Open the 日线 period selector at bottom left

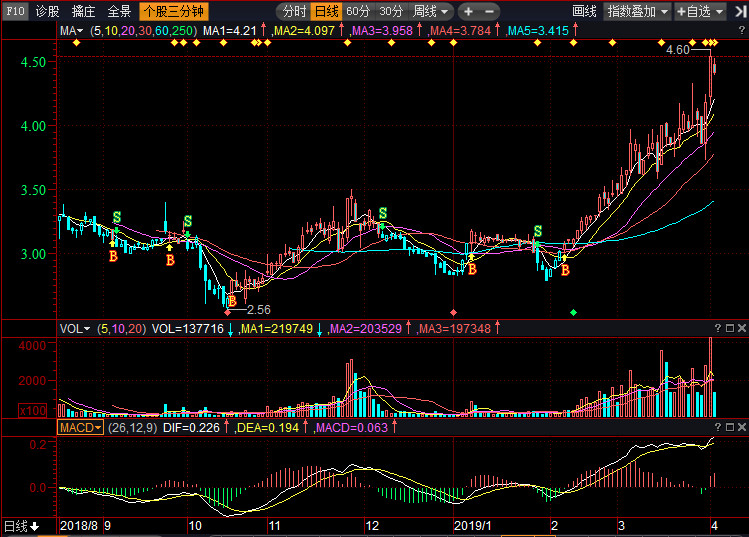coord(21,526)
